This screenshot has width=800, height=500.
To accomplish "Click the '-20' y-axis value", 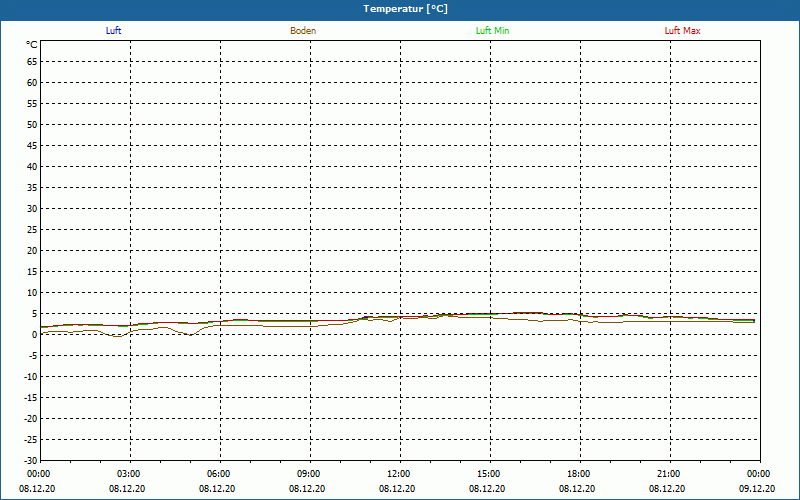I will click(x=32, y=419).
